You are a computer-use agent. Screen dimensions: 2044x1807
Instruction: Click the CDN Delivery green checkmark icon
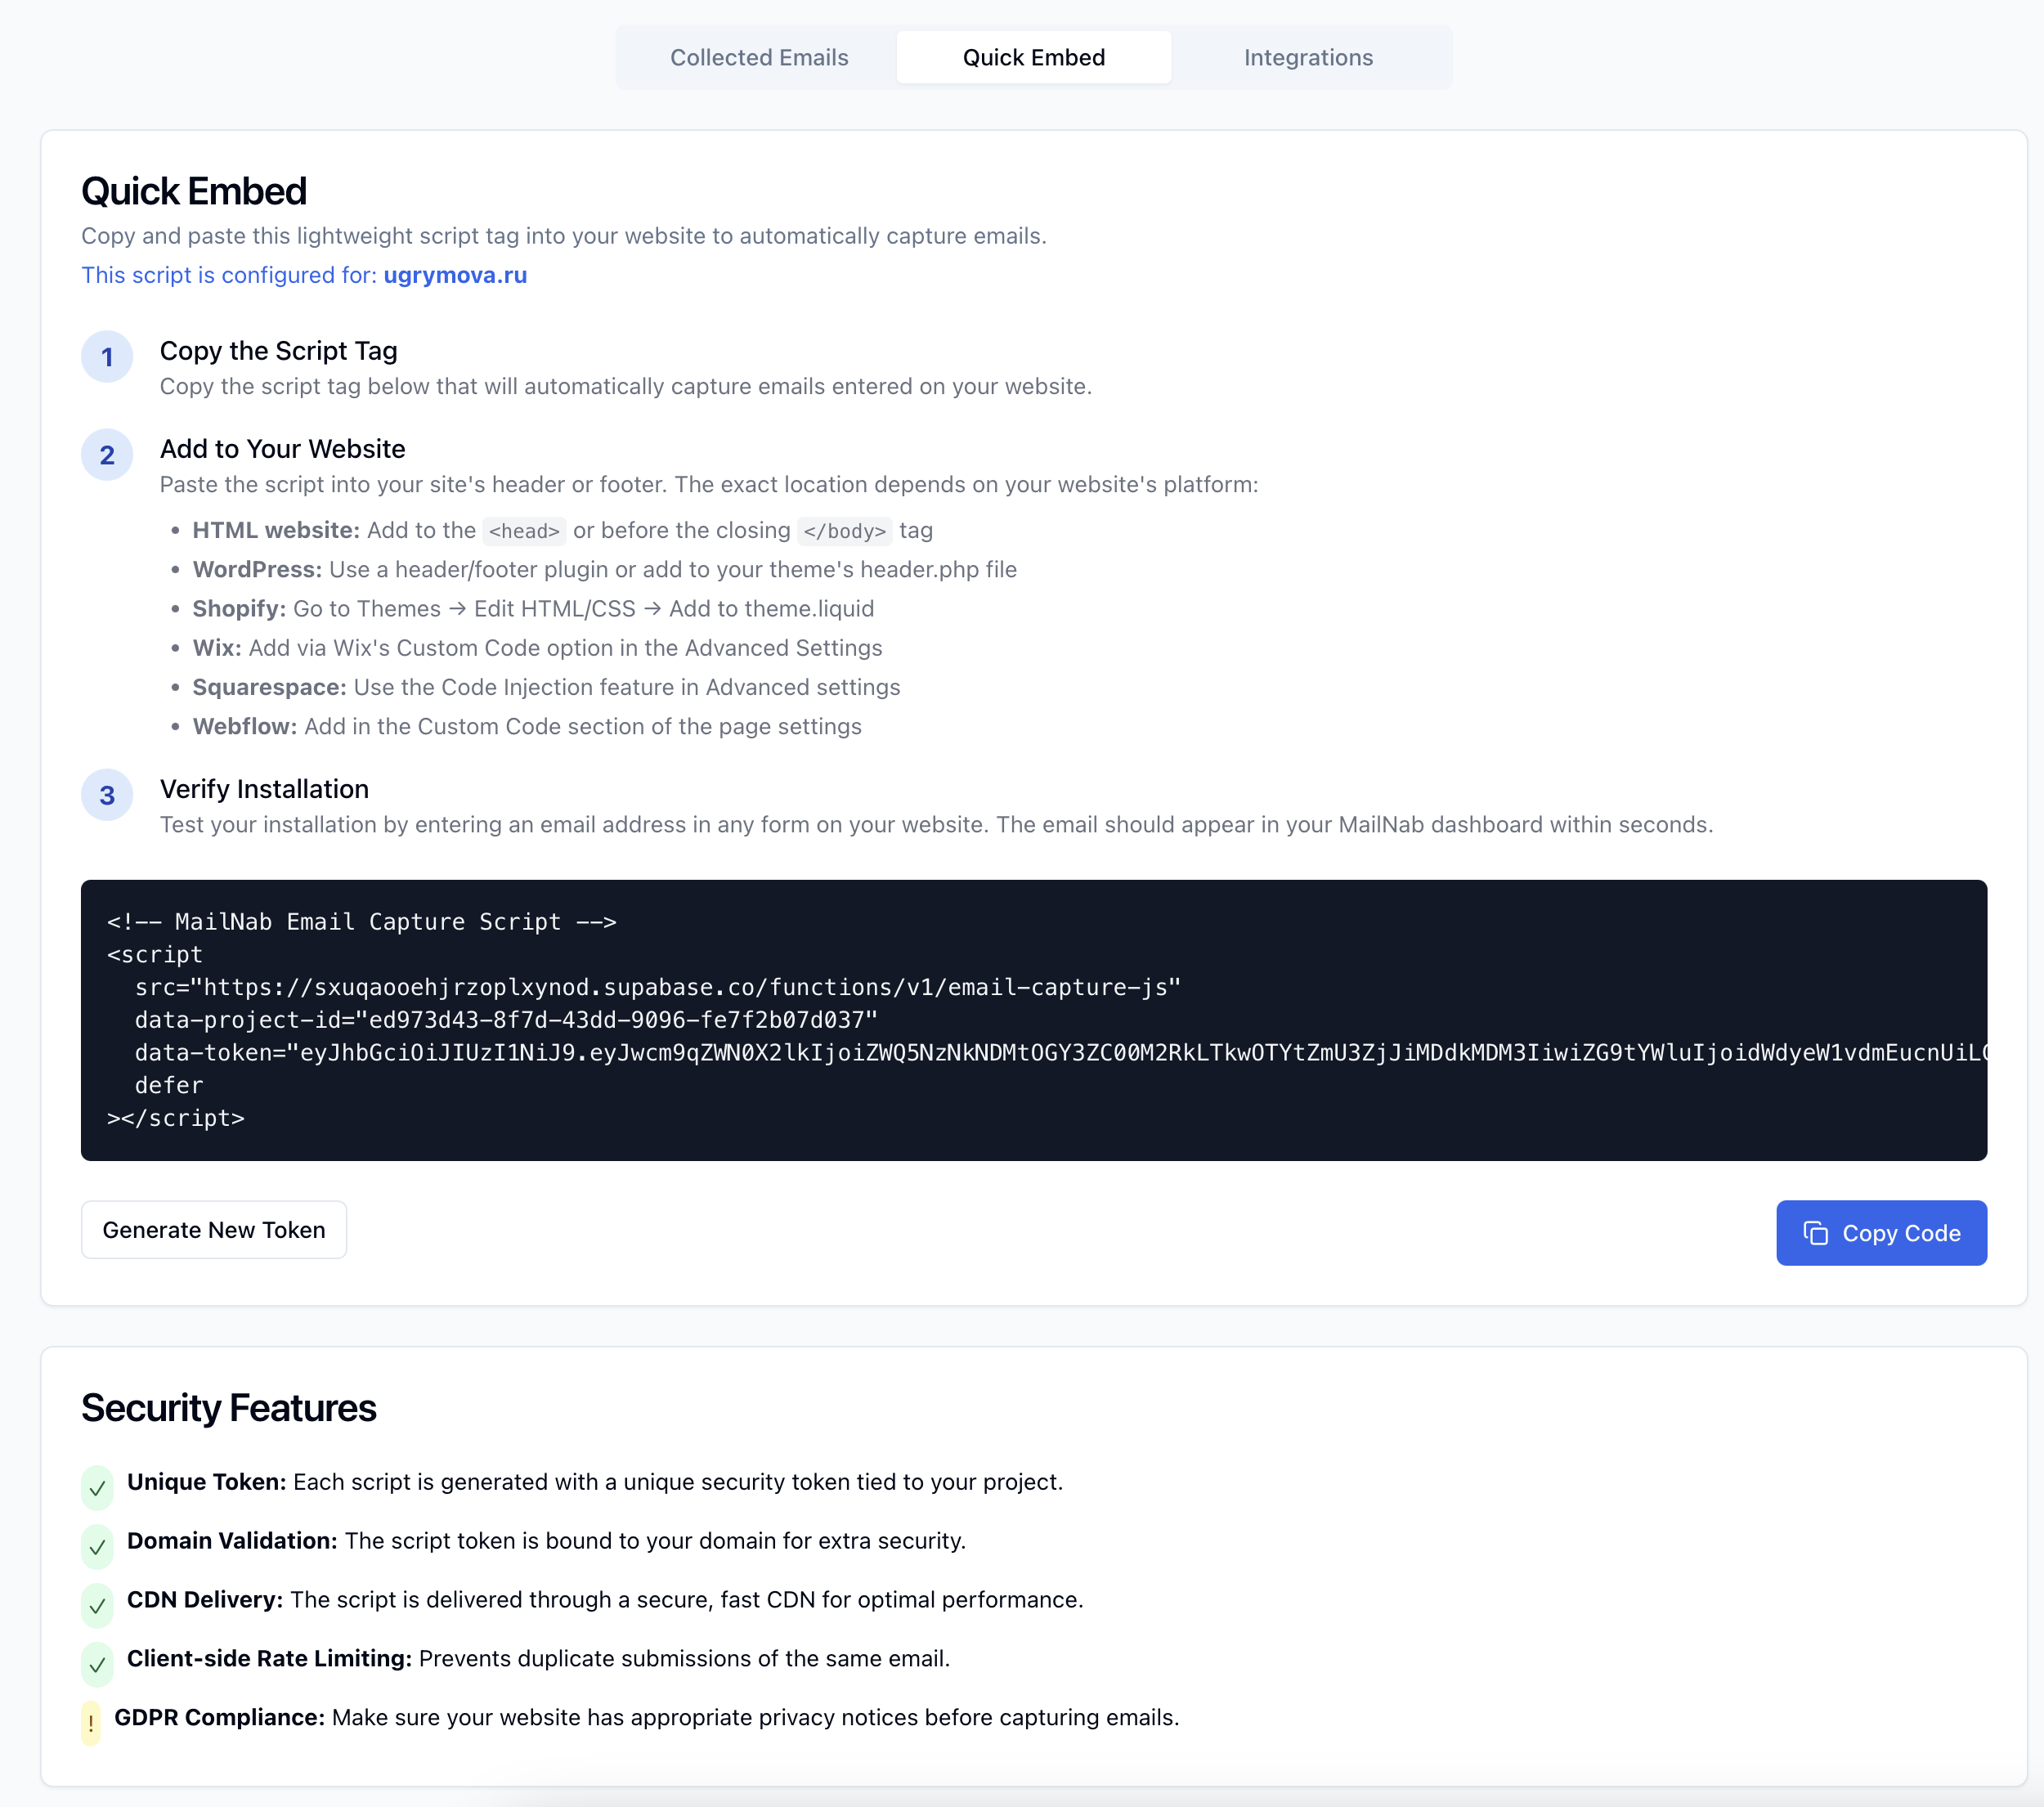click(97, 1606)
